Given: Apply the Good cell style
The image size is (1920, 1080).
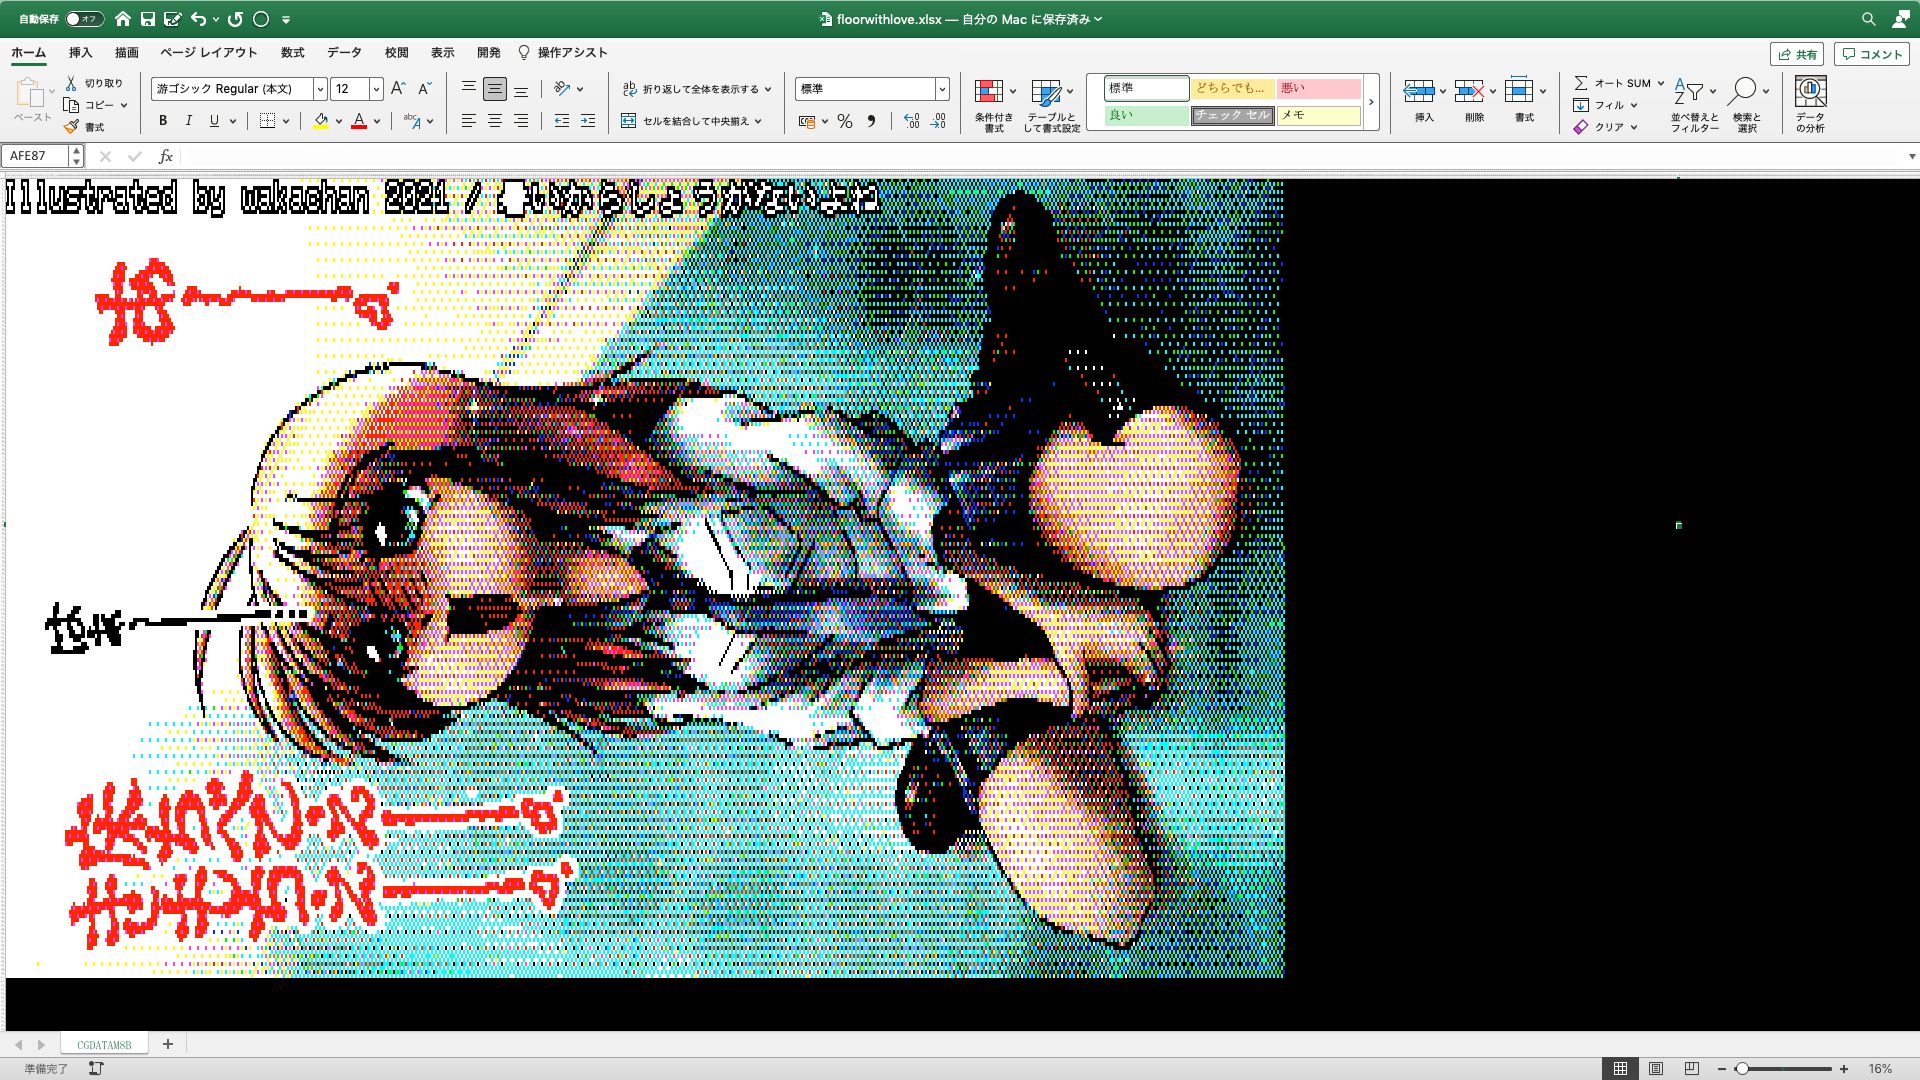Looking at the screenshot, I should (1146, 115).
